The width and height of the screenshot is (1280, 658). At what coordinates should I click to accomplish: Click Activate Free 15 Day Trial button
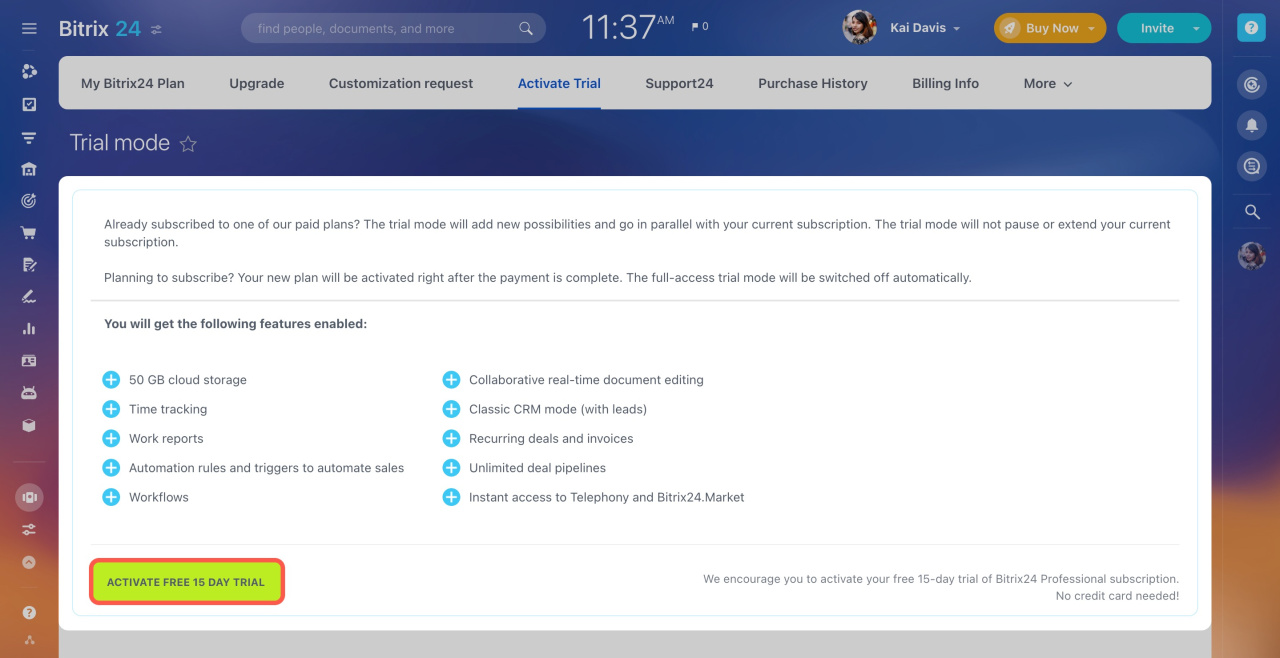click(187, 582)
